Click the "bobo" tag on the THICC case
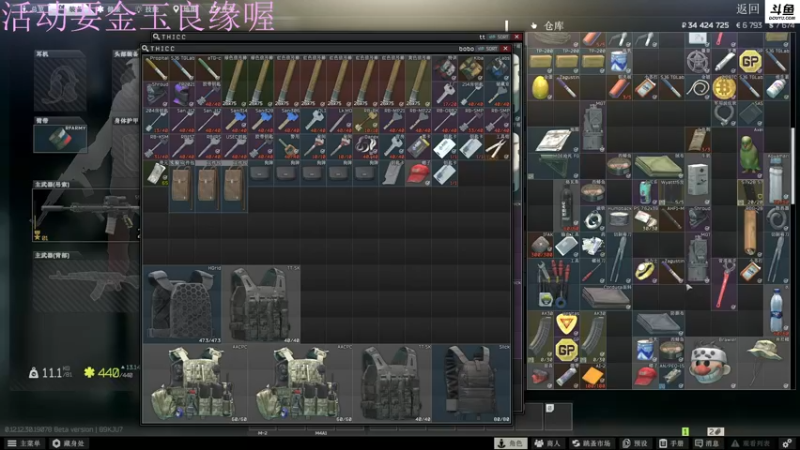Image resolution: width=800 pixels, height=450 pixels. pyautogui.click(x=466, y=48)
